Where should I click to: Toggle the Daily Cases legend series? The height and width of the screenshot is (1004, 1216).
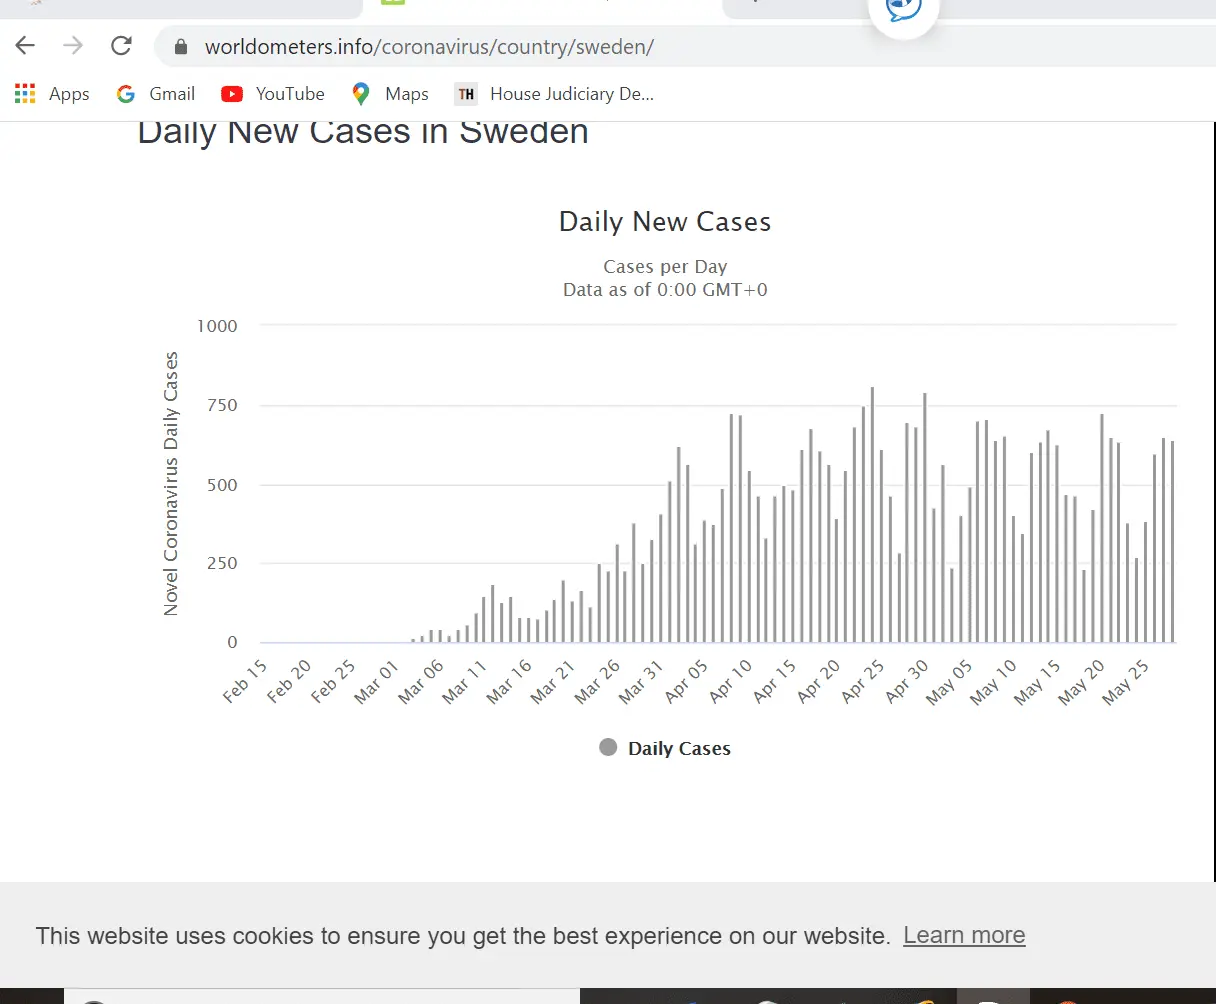pyautogui.click(x=679, y=749)
